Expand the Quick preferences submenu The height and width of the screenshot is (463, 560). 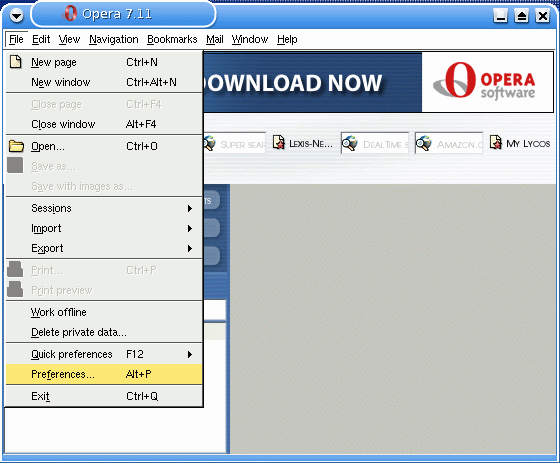point(104,354)
